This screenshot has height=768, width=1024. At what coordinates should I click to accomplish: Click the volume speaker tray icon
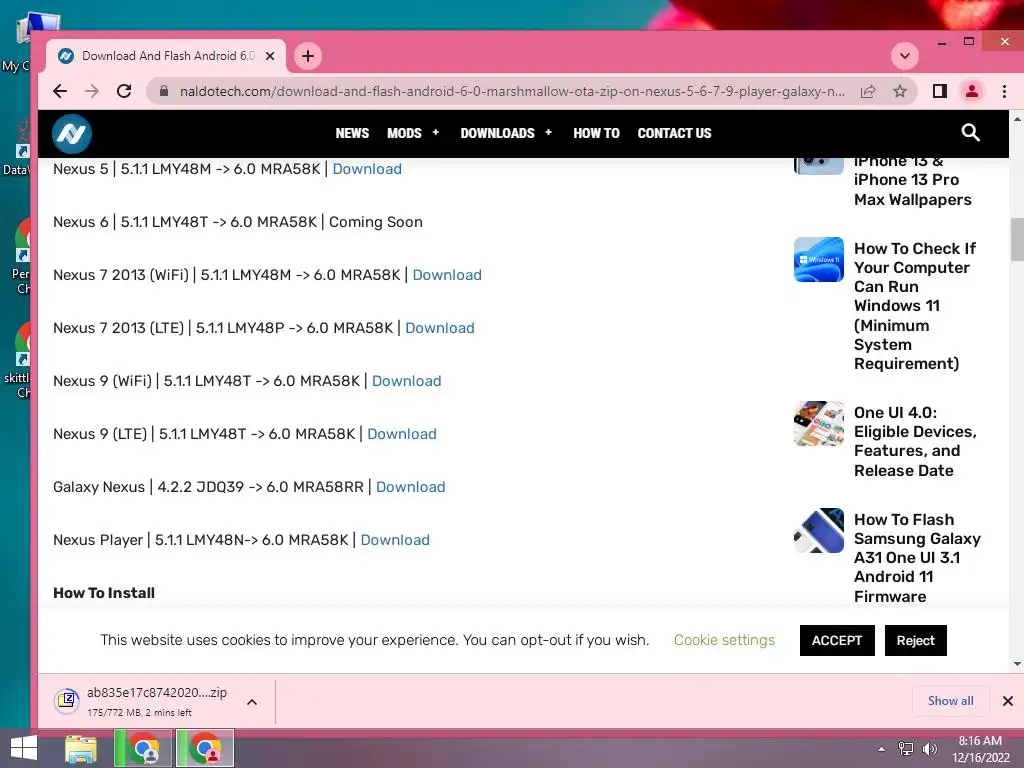point(929,749)
